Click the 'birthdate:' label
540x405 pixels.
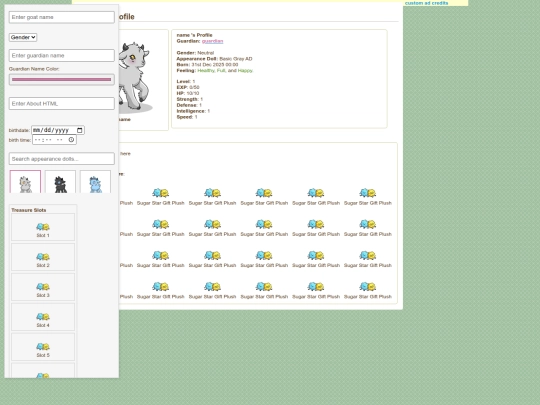[19, 130]
